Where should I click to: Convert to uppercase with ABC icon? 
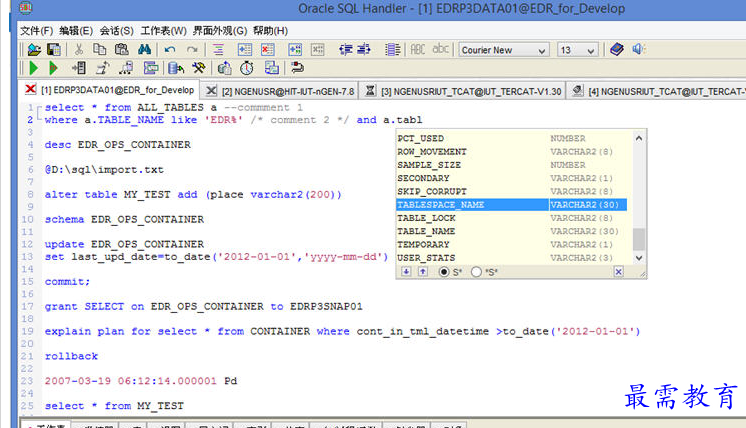tap(418, 49)
